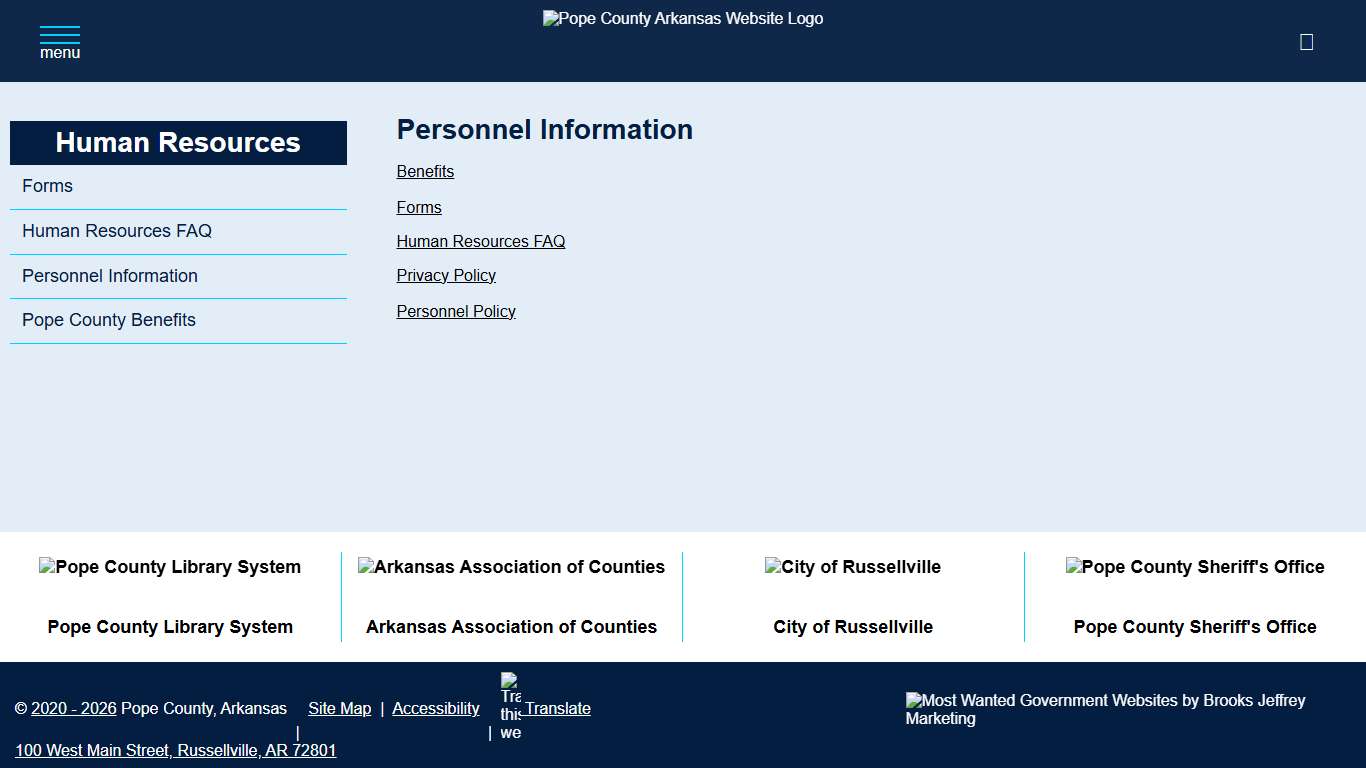This screenshot has height=768, width=1366.
Task: Click the Pope County Library System logo
Action: tap(170, 567)
